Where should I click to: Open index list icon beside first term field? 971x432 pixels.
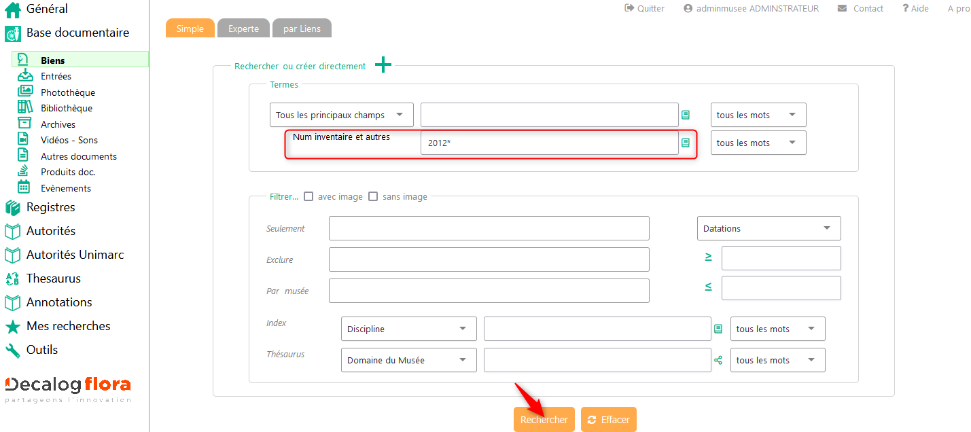click(686, 115)
